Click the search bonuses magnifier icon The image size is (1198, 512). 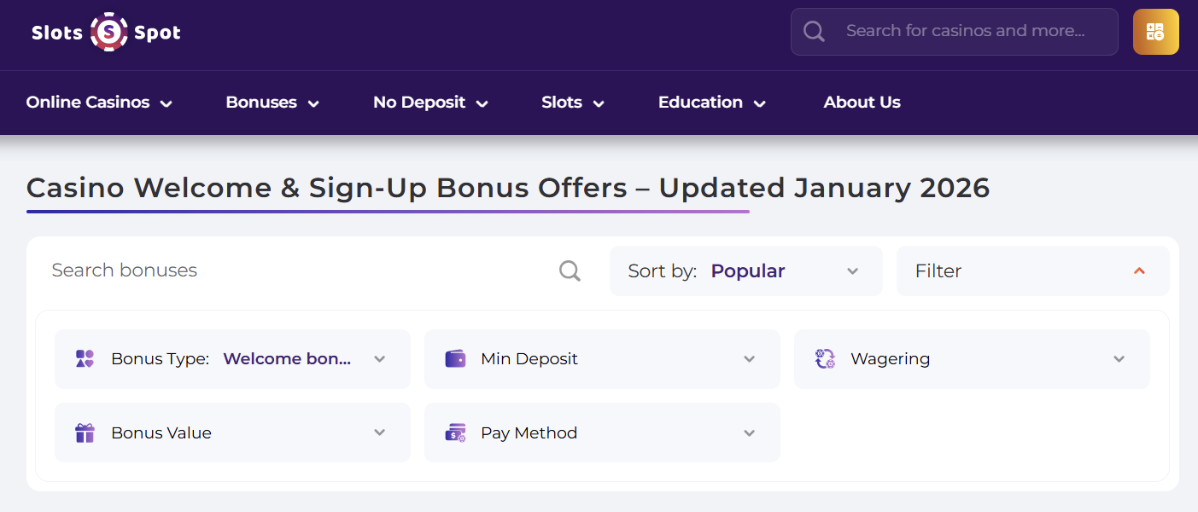[569, 271]
